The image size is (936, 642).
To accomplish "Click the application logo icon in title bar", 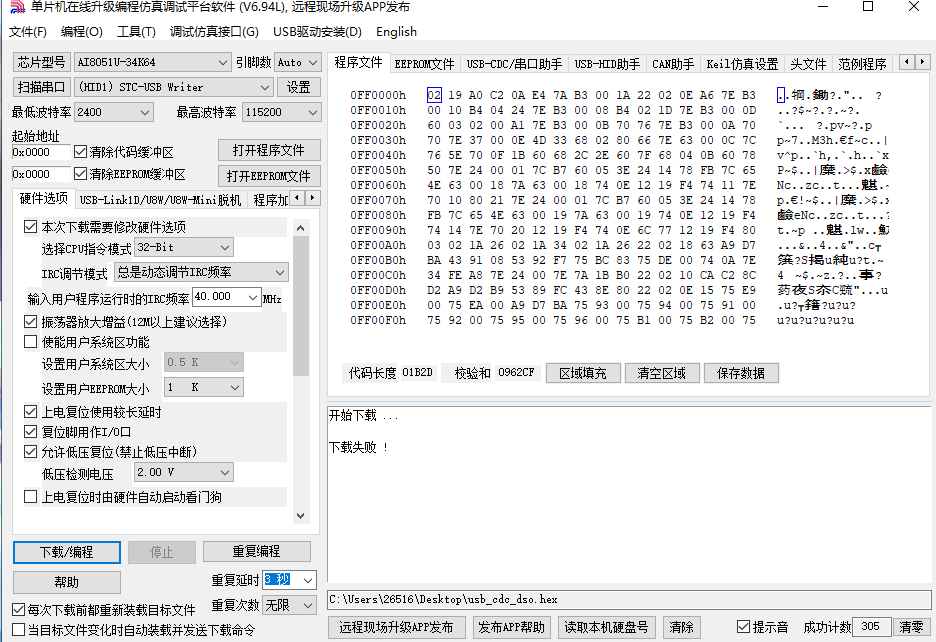I will pyautogui.click(x=18, y=7).
